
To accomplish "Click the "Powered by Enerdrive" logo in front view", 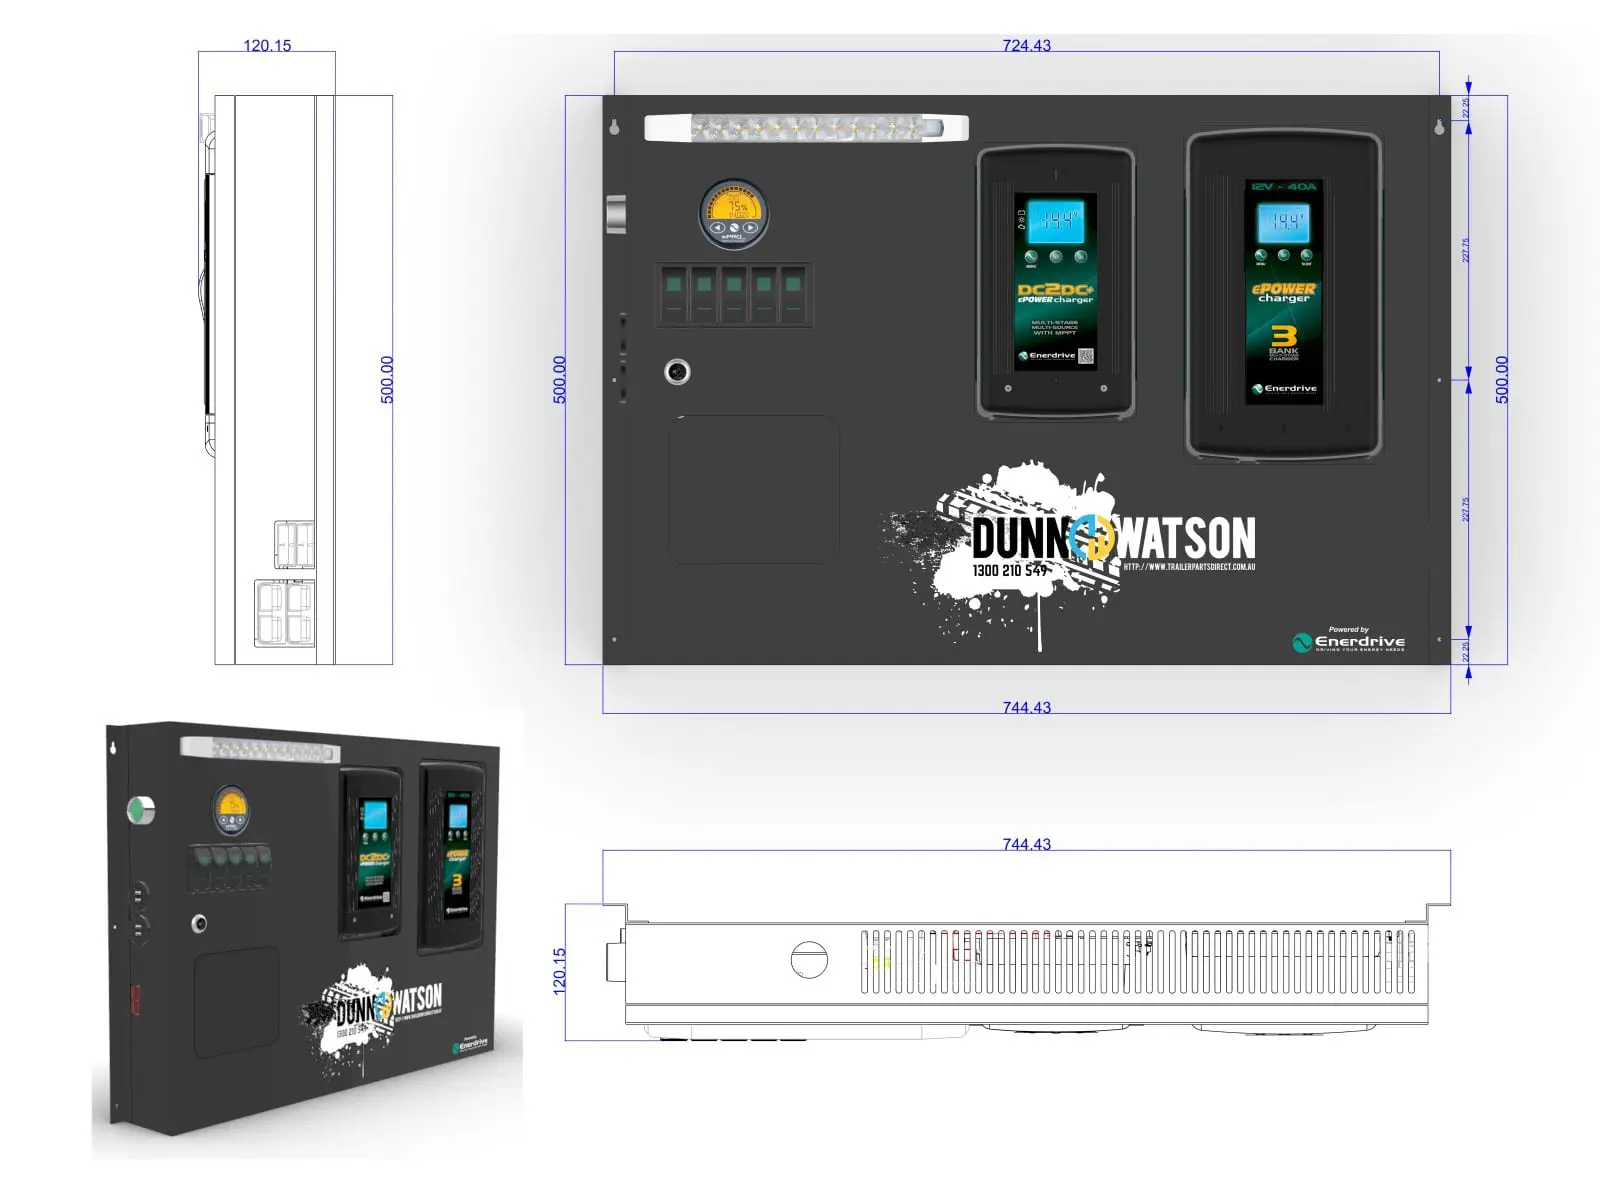I will 1349,640.
